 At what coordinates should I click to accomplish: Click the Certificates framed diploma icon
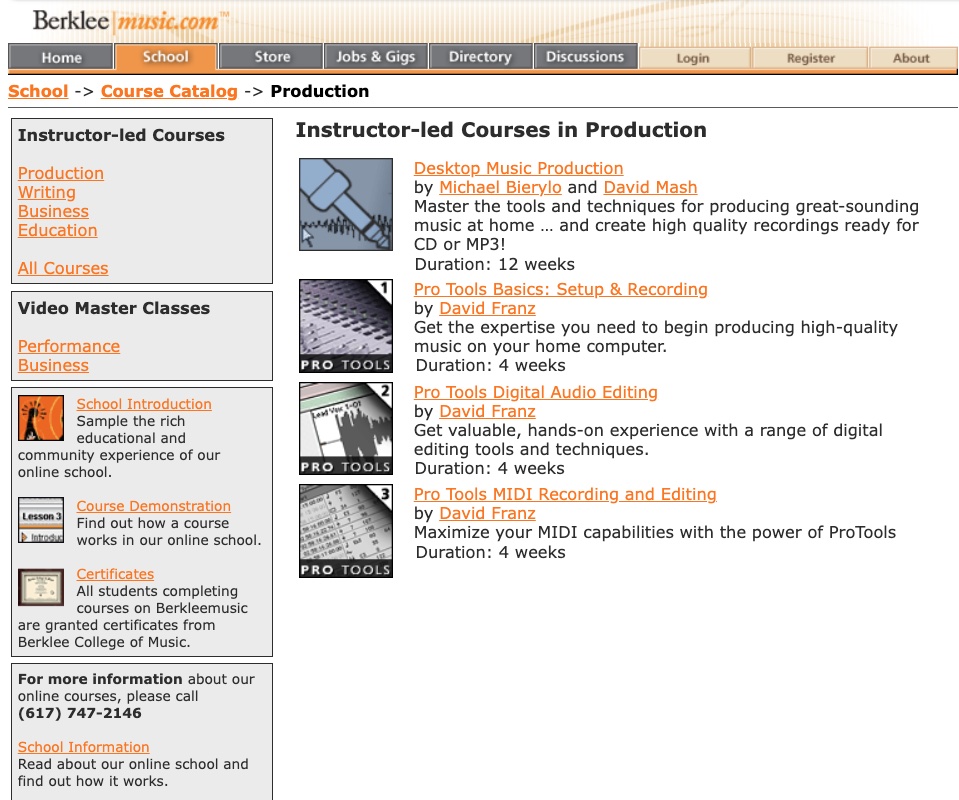[41, 587]
